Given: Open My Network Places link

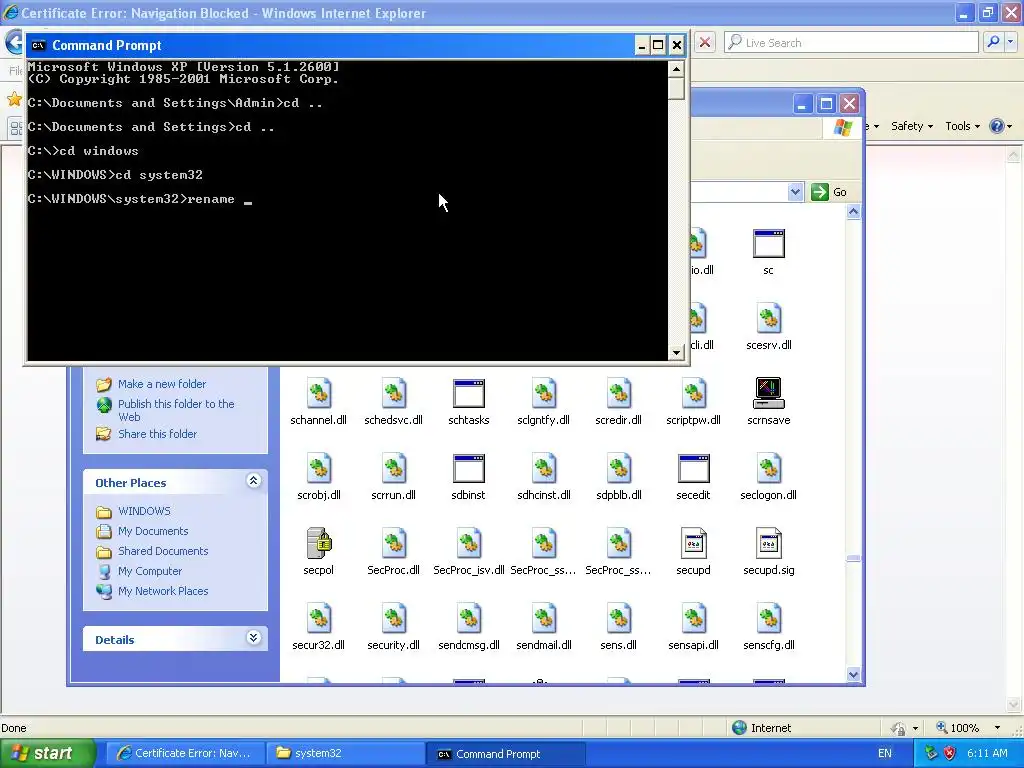Looking at the screenshot, I should click(x=163, y=591).
